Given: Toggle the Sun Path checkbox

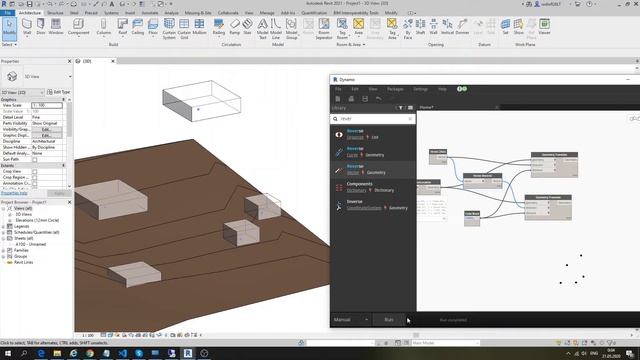Looking at the screenshot, I should 35,160.
